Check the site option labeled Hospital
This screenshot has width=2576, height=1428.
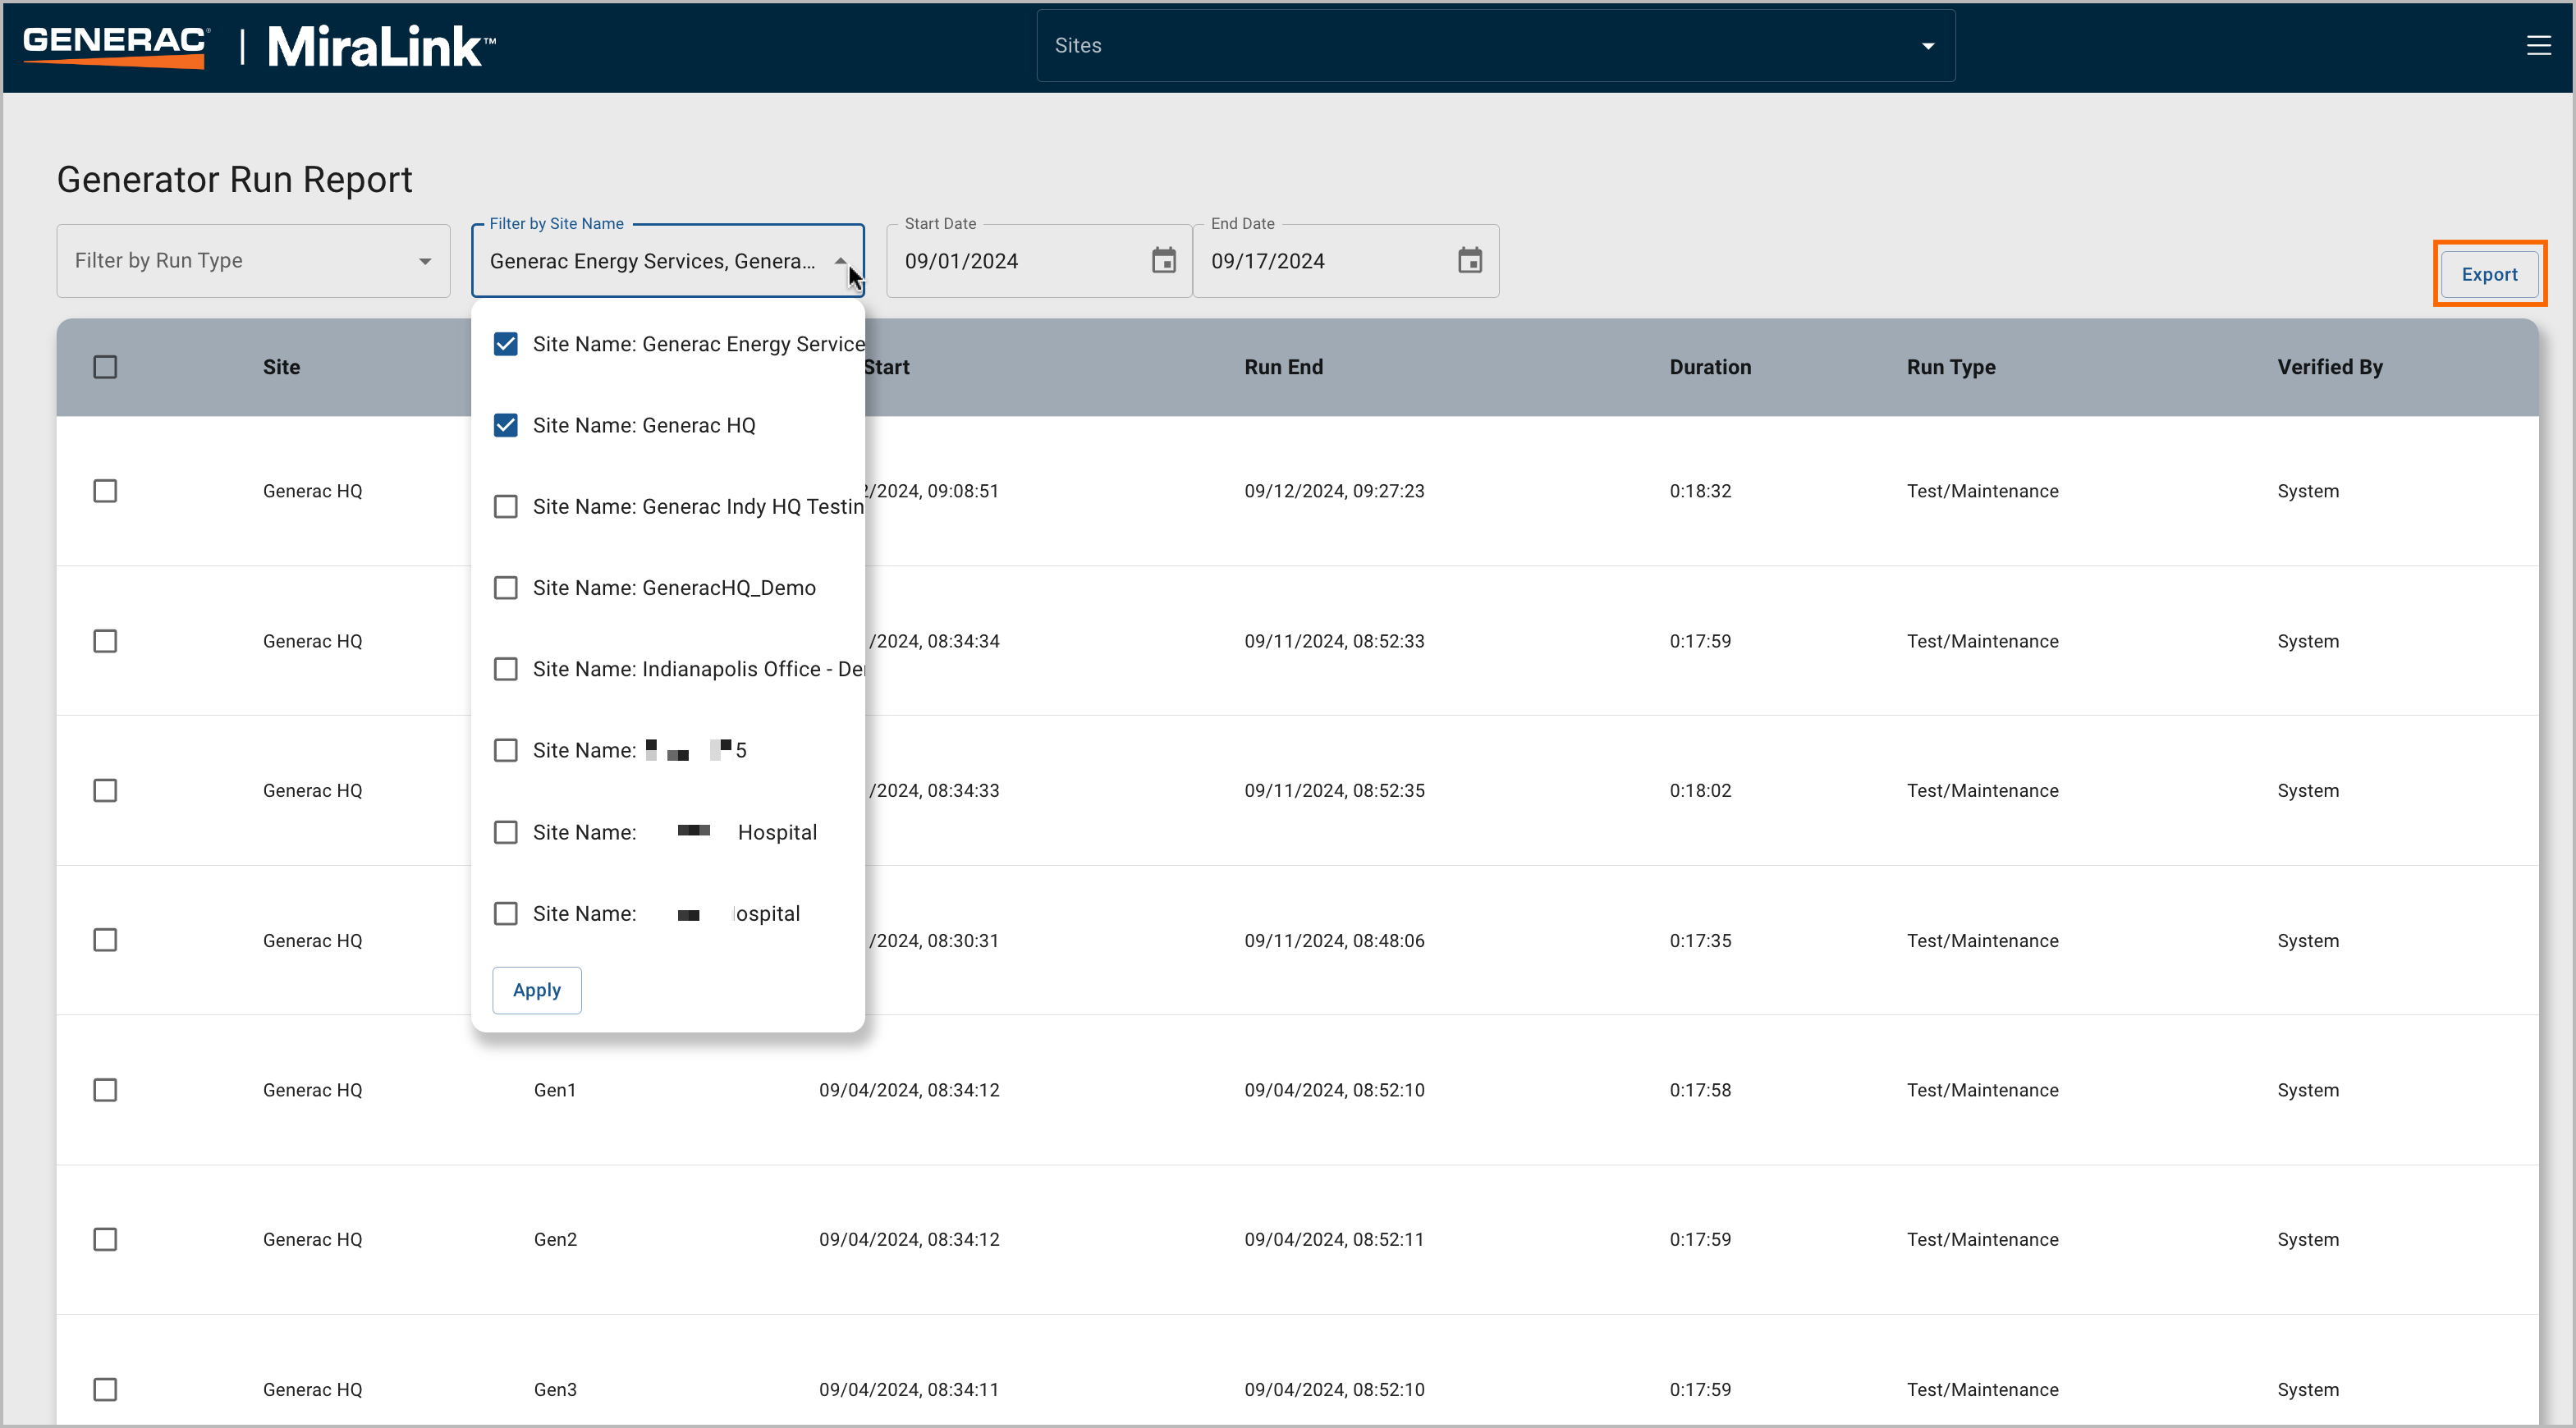point(506,832)
